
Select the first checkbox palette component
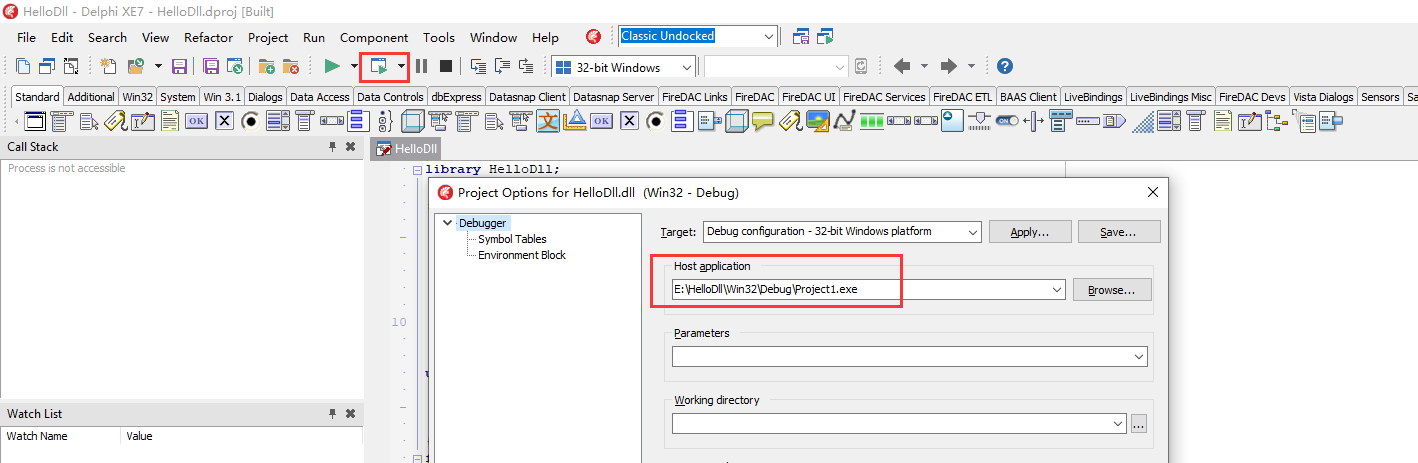click(224, 121)
